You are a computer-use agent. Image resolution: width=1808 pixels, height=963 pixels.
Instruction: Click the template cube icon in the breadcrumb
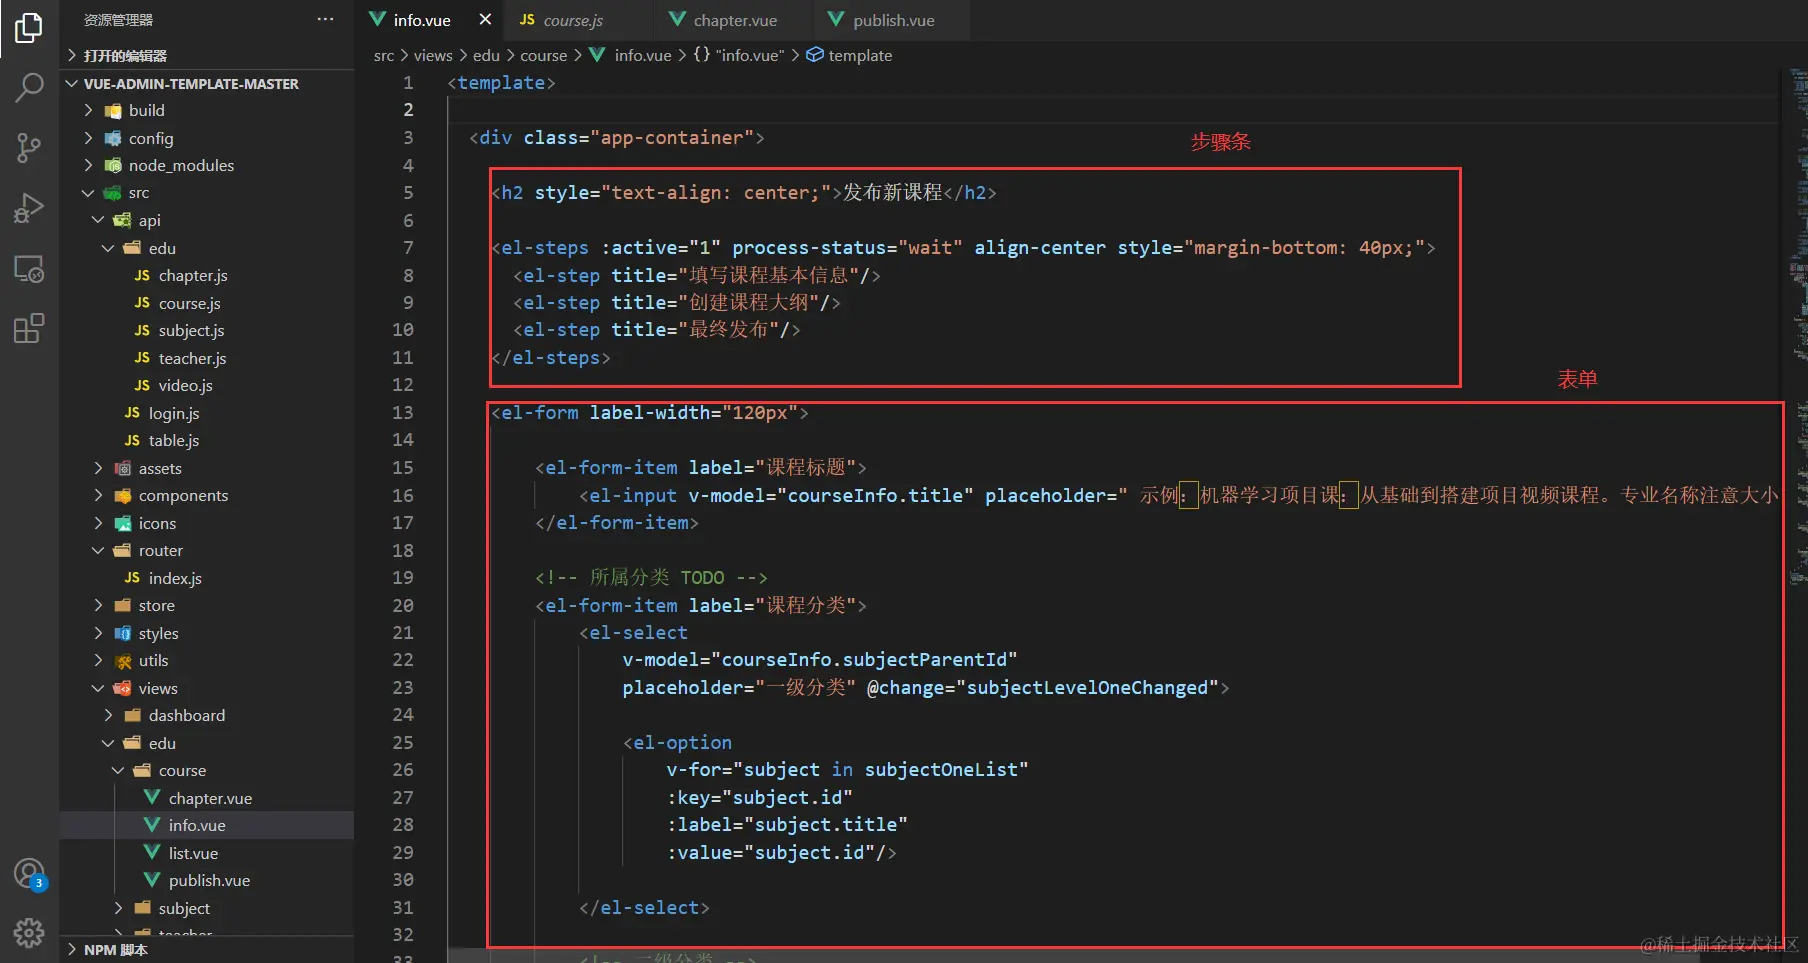815,55
